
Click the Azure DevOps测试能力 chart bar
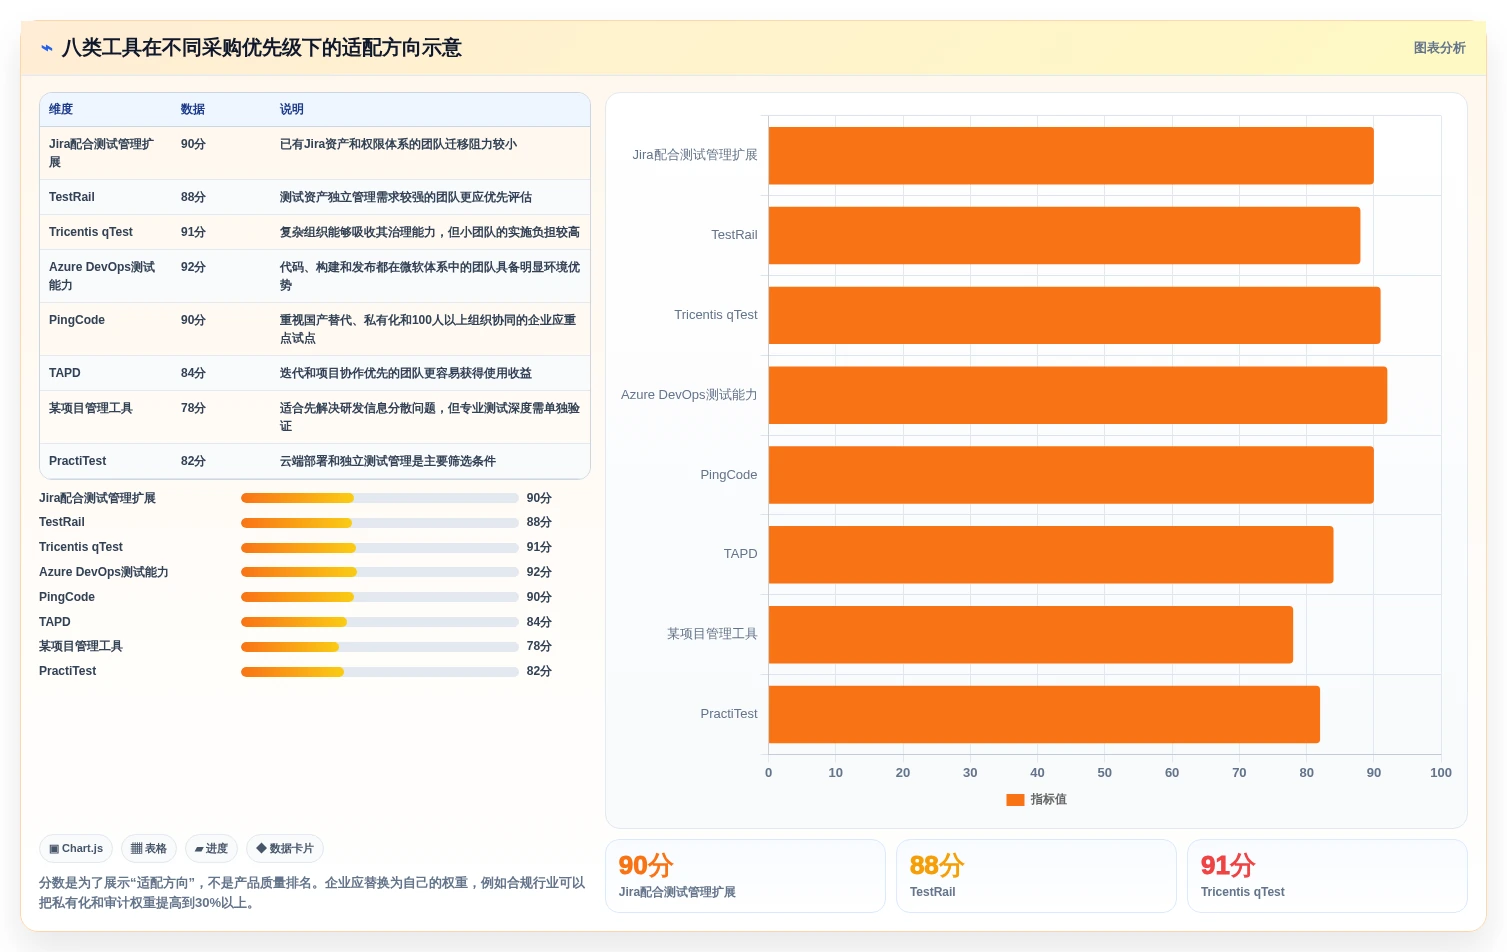tap(1078, 395)
